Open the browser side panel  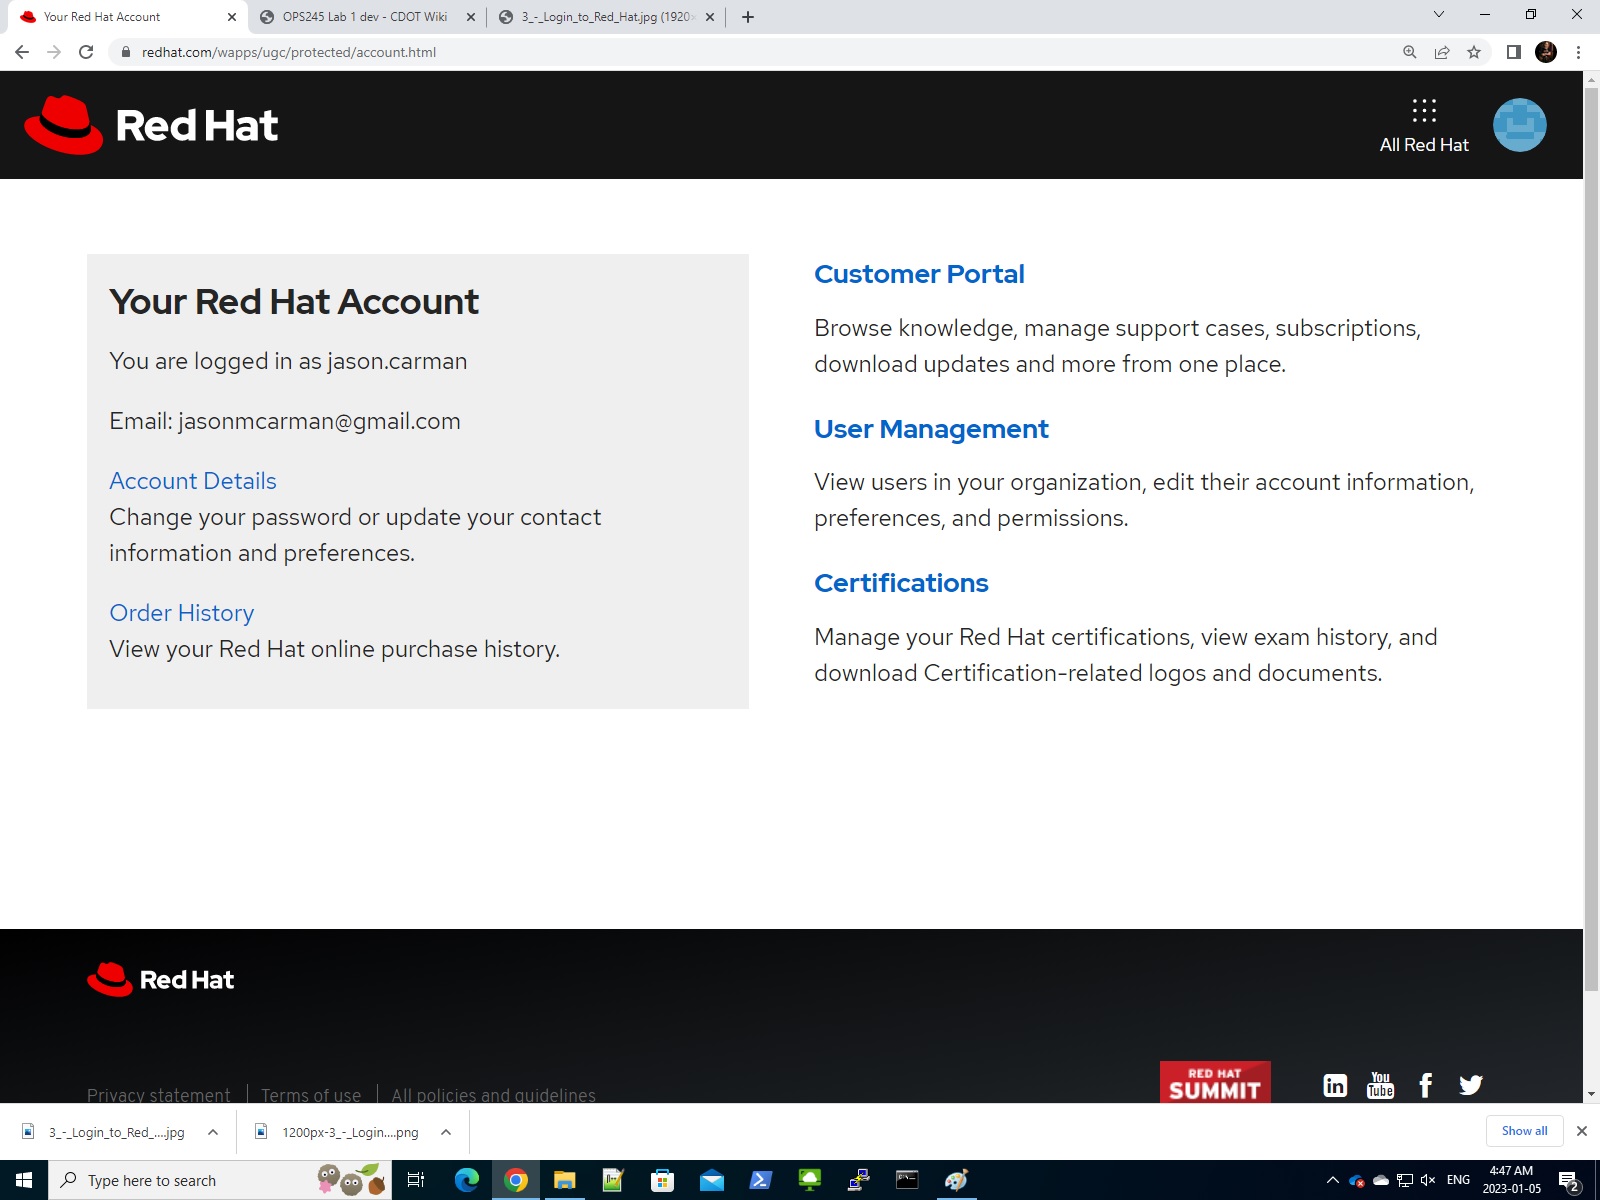(x=1514, y=52)
